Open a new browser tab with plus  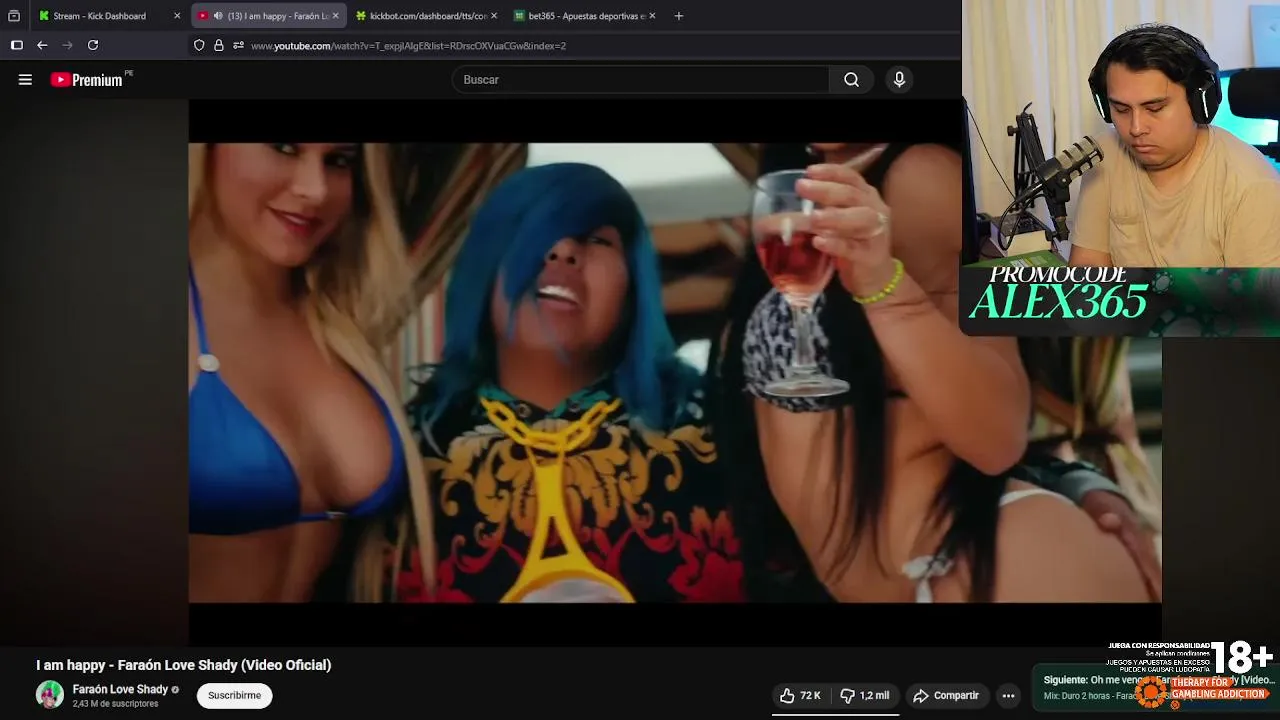pos(679,16)
